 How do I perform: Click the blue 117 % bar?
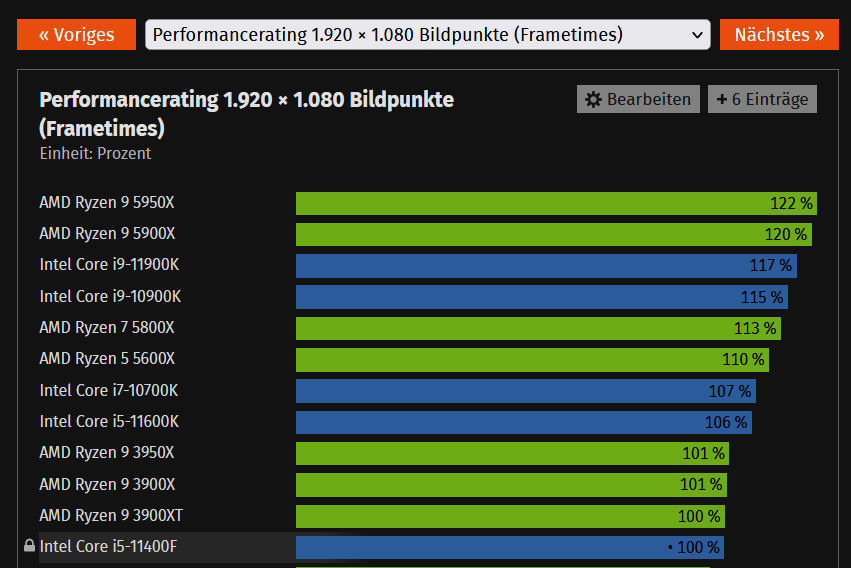[547, 266]
